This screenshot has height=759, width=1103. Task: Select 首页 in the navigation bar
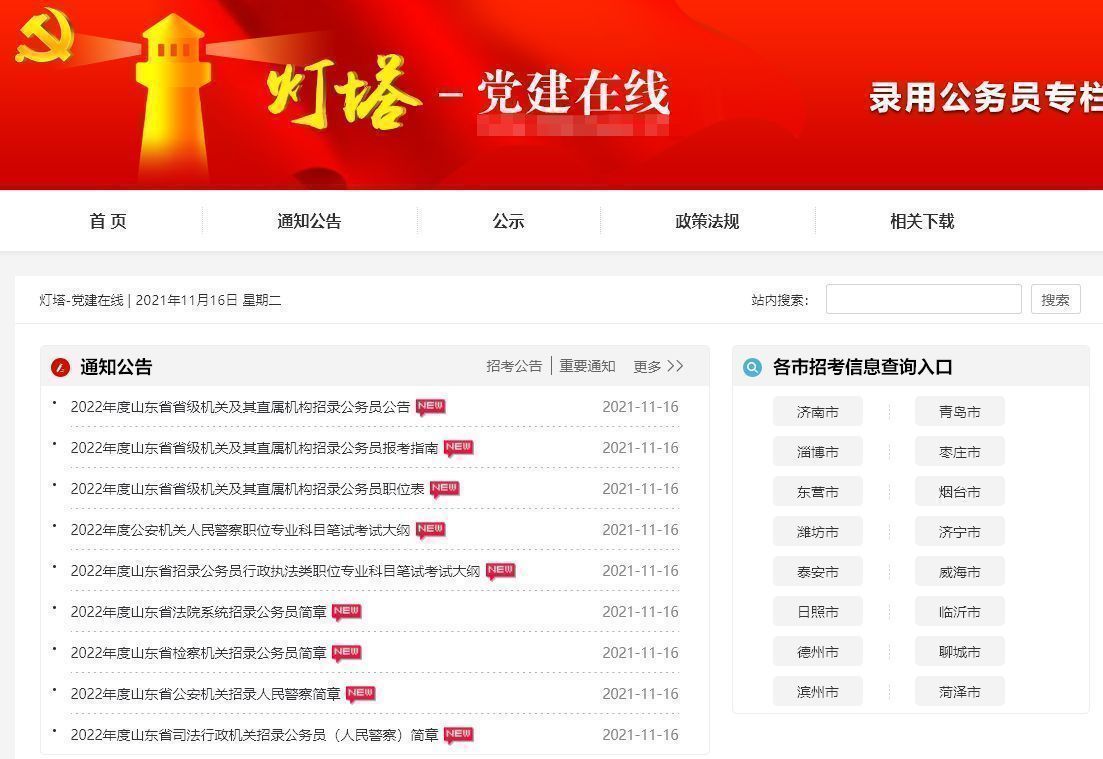[107, 221]
